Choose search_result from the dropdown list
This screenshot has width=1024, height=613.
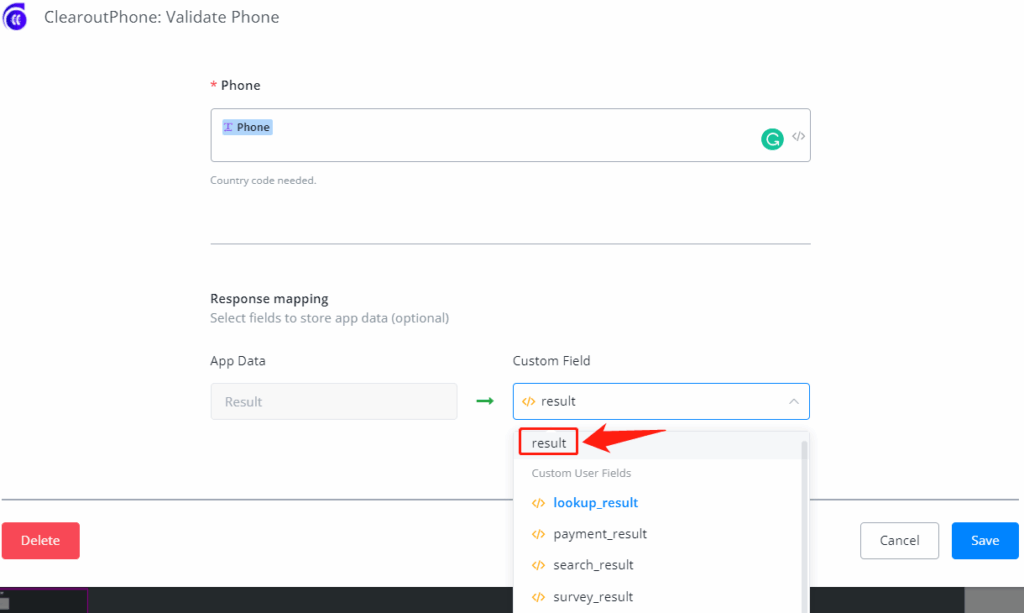(593, 565)
